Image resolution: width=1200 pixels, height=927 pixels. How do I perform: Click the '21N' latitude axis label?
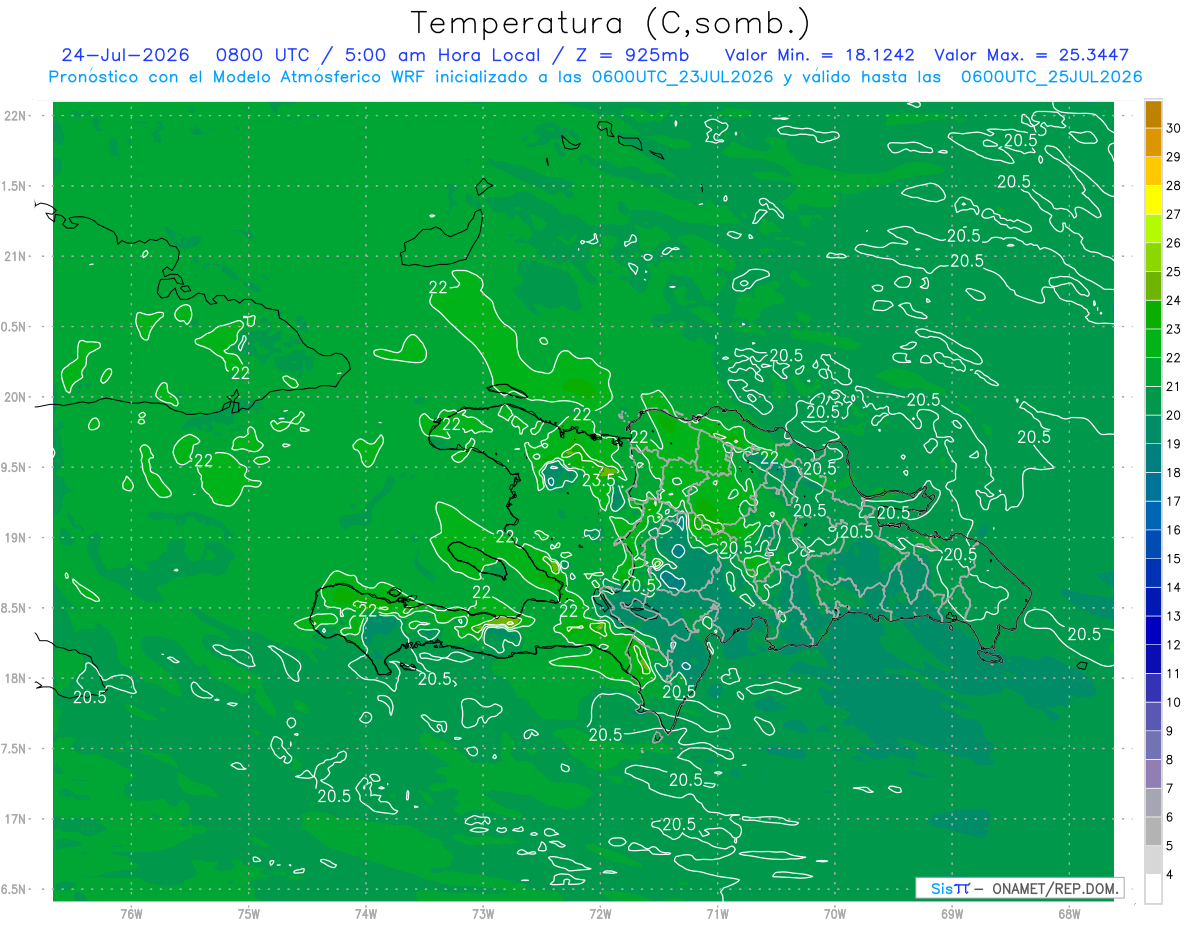[x=16, y=257]
